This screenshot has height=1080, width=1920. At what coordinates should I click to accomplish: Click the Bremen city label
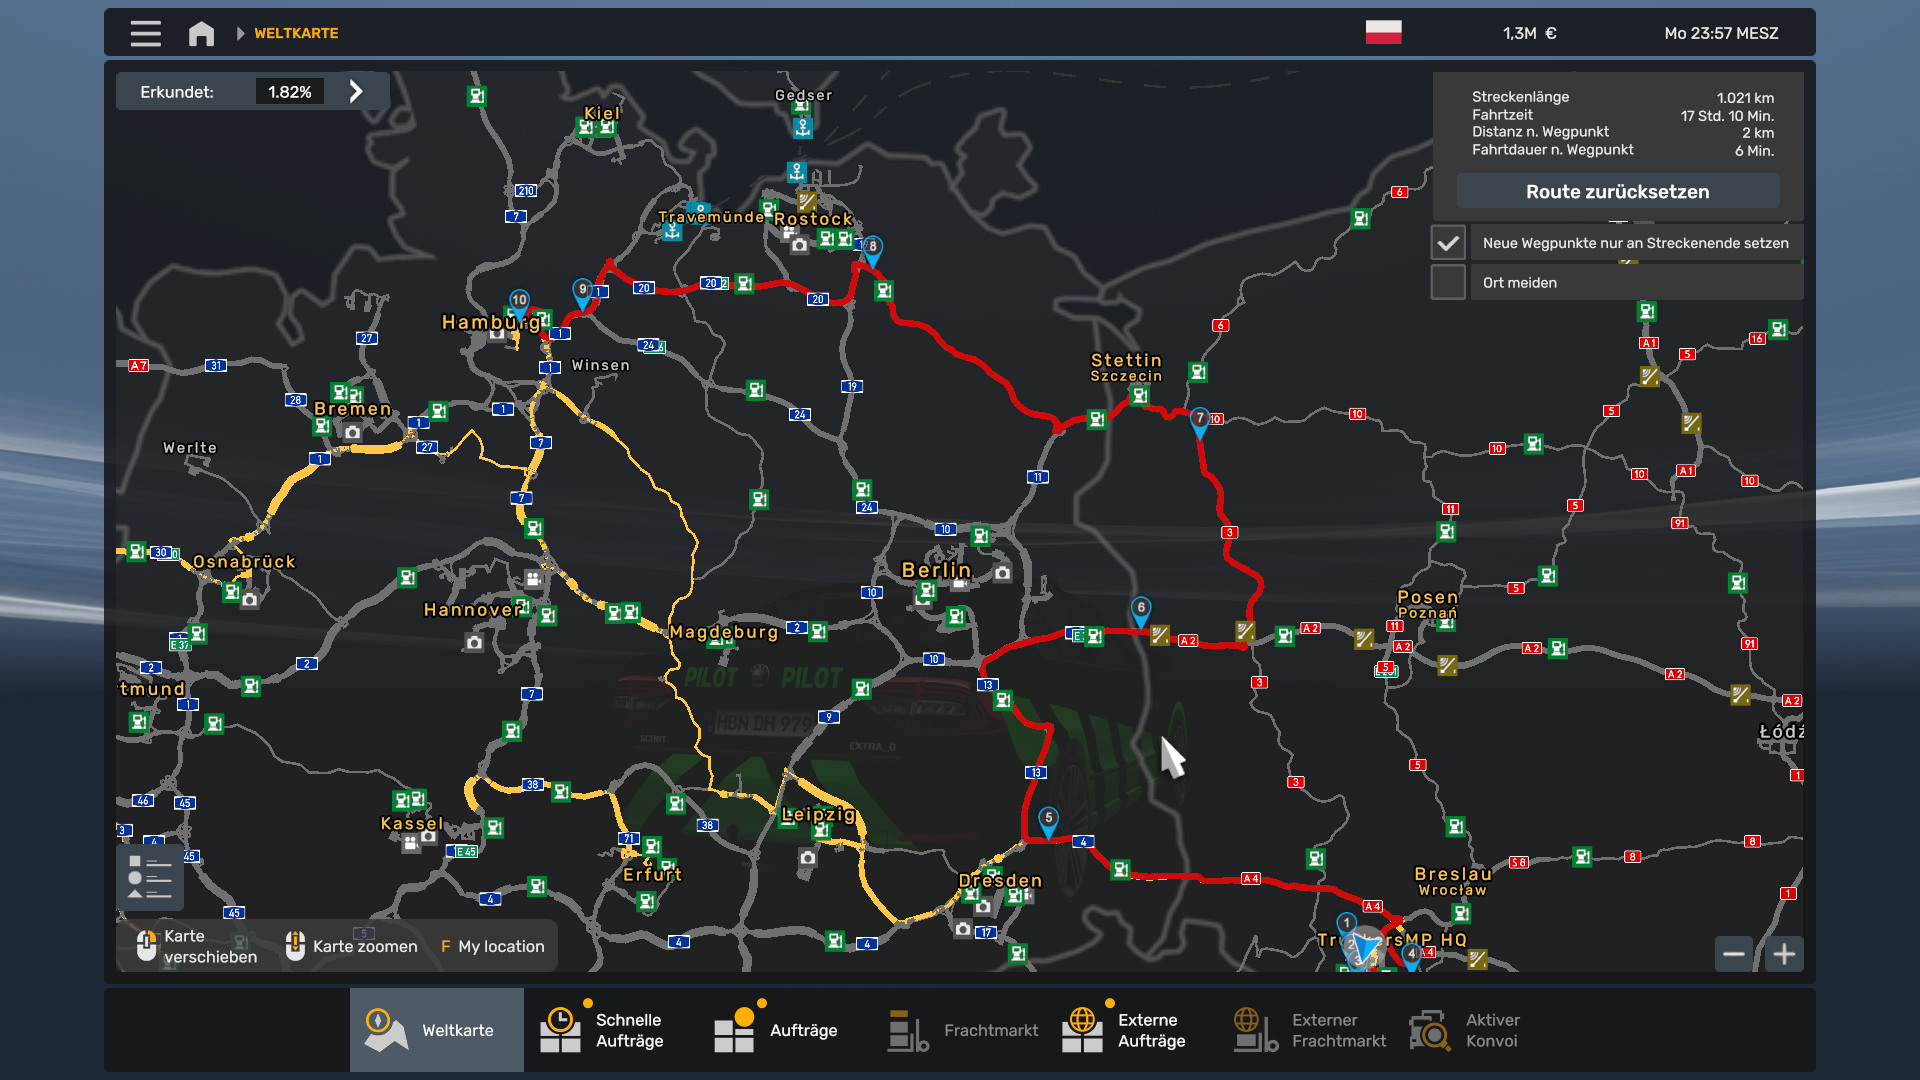coord(352,409)
